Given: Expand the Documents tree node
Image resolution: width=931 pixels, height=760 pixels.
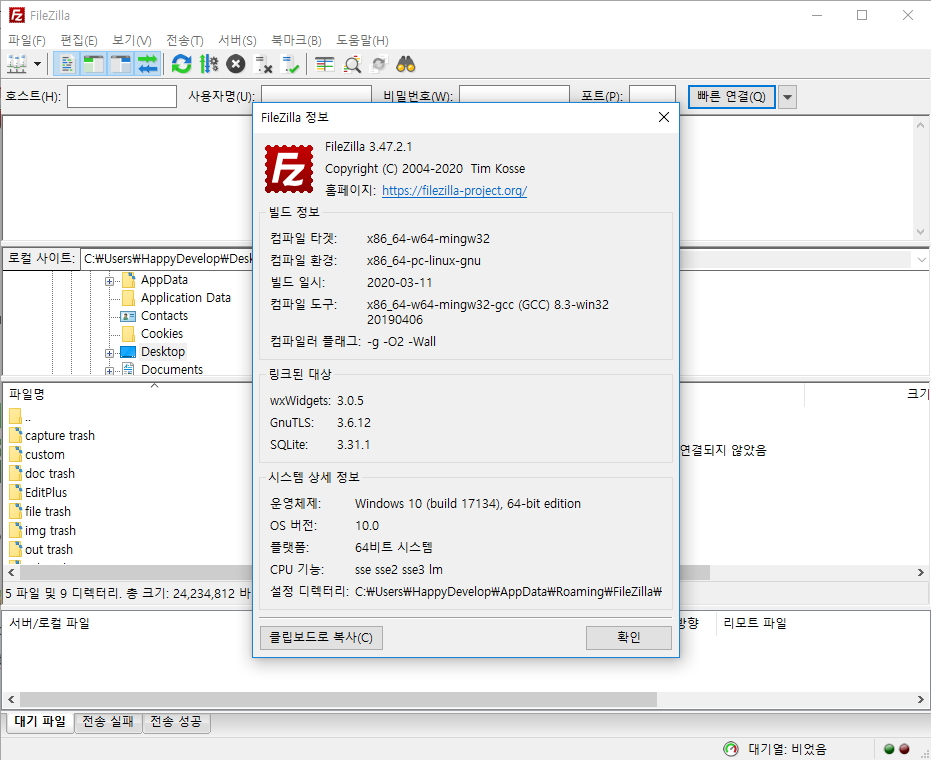Looking at the screenshot, I should (x=109, y=370).
